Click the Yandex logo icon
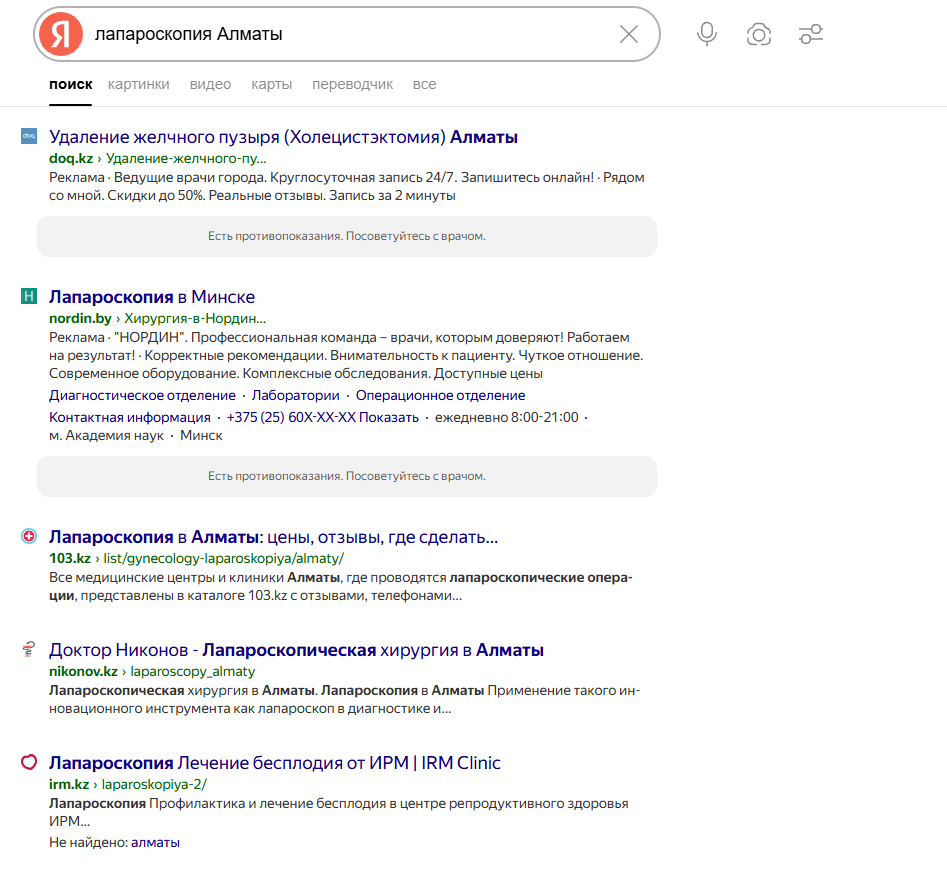The width and height of the screenshot is (947, 873). pyautogui.click(x=60, y=34)
